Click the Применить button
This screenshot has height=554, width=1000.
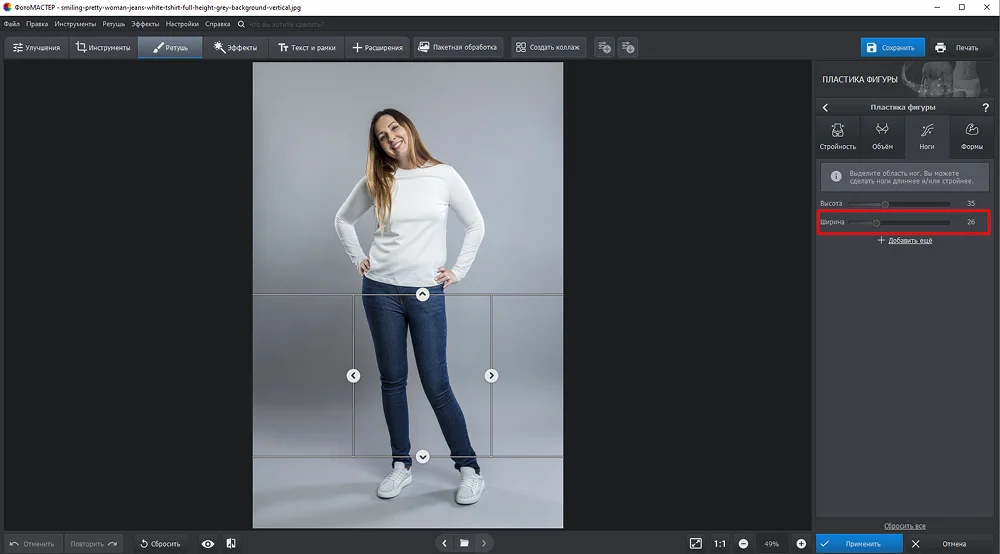(x=859, y=544)
